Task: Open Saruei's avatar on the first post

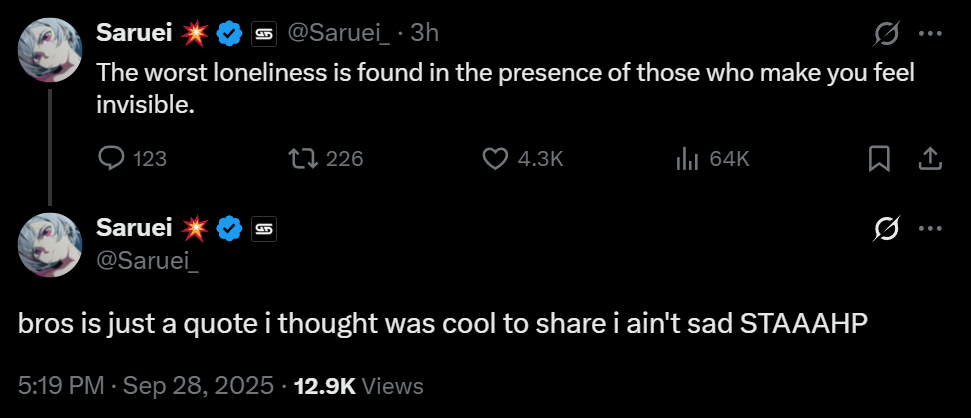Action: (x=49, y=50)
